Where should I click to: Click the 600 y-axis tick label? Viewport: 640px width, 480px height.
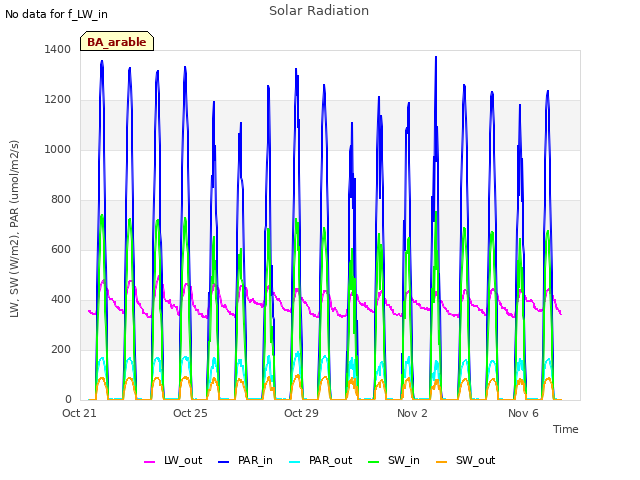(61, 249)
